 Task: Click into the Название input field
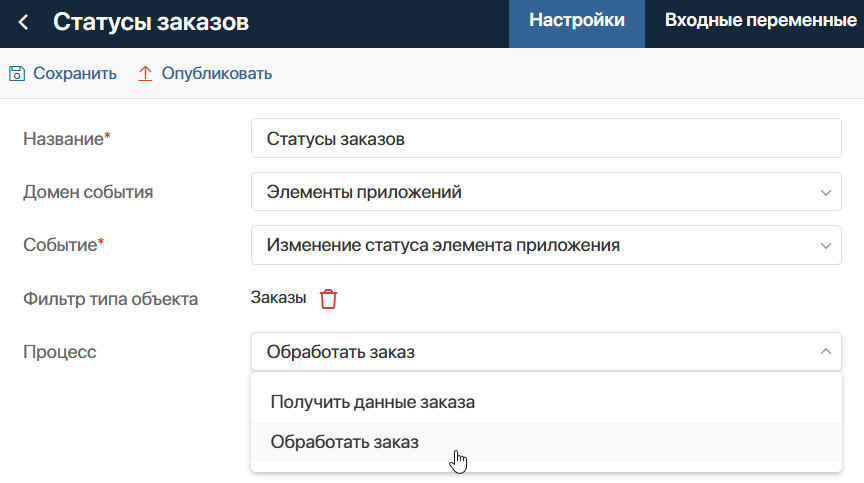tap(546, 138)
